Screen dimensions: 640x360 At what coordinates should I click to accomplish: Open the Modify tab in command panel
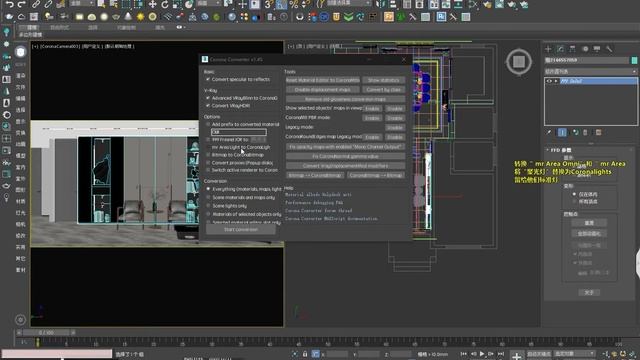tap(560, 49)
